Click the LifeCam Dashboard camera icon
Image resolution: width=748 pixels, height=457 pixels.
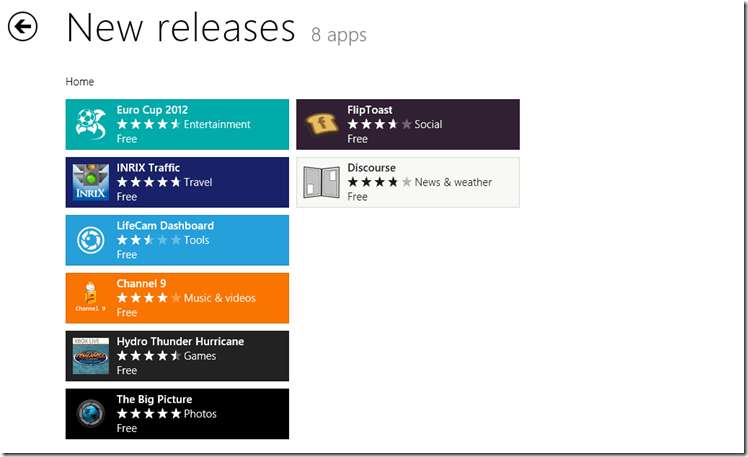pos(91,240)
